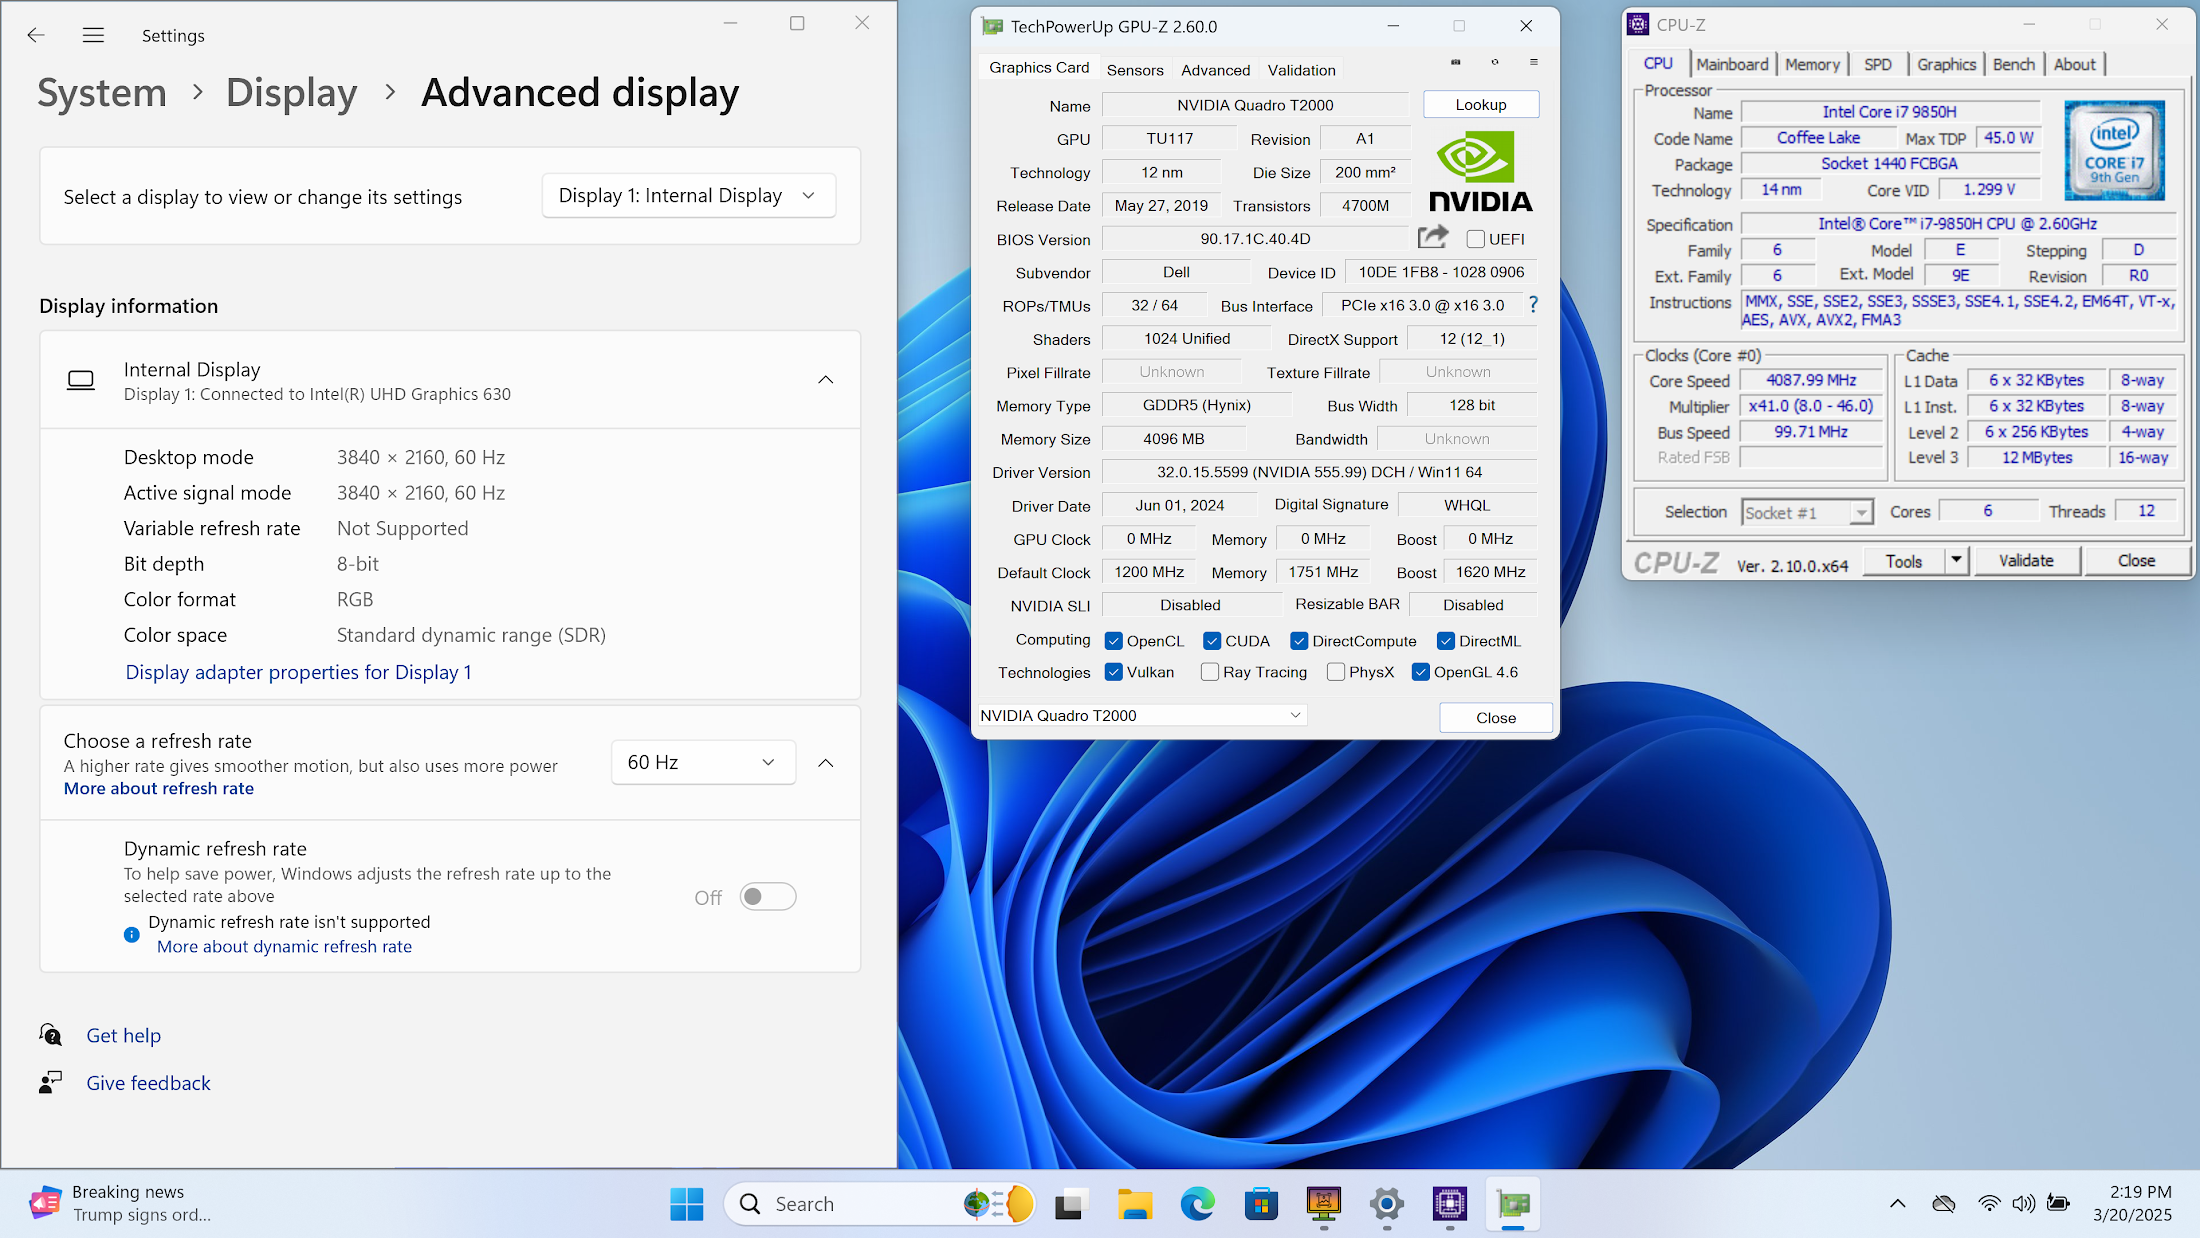Click the taskbar Search box

pyautogui.click(x=880, y=1204)
